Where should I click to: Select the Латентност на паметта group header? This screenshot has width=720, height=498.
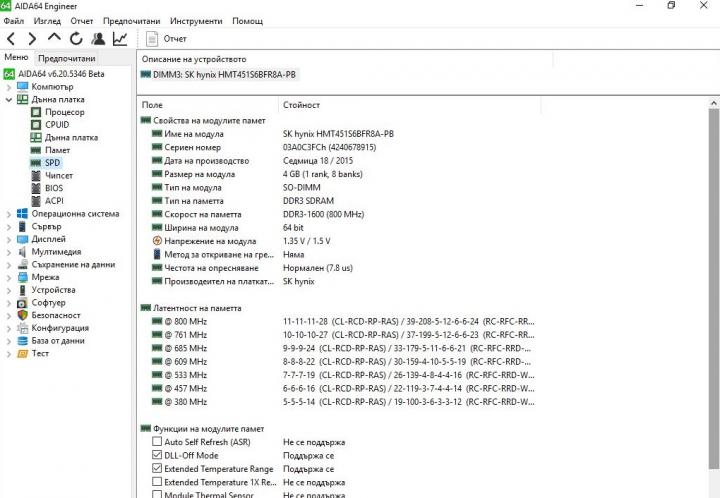tap(191, 308)
